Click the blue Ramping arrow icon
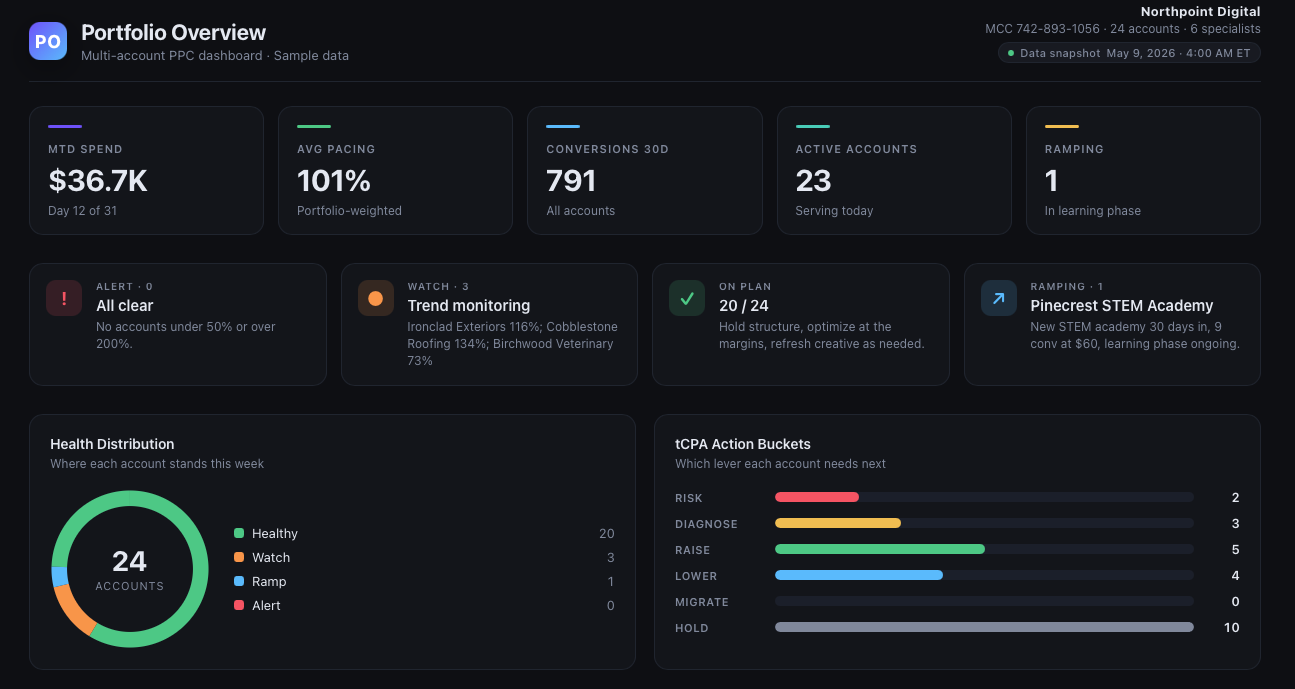 click(x=998, y=298)
